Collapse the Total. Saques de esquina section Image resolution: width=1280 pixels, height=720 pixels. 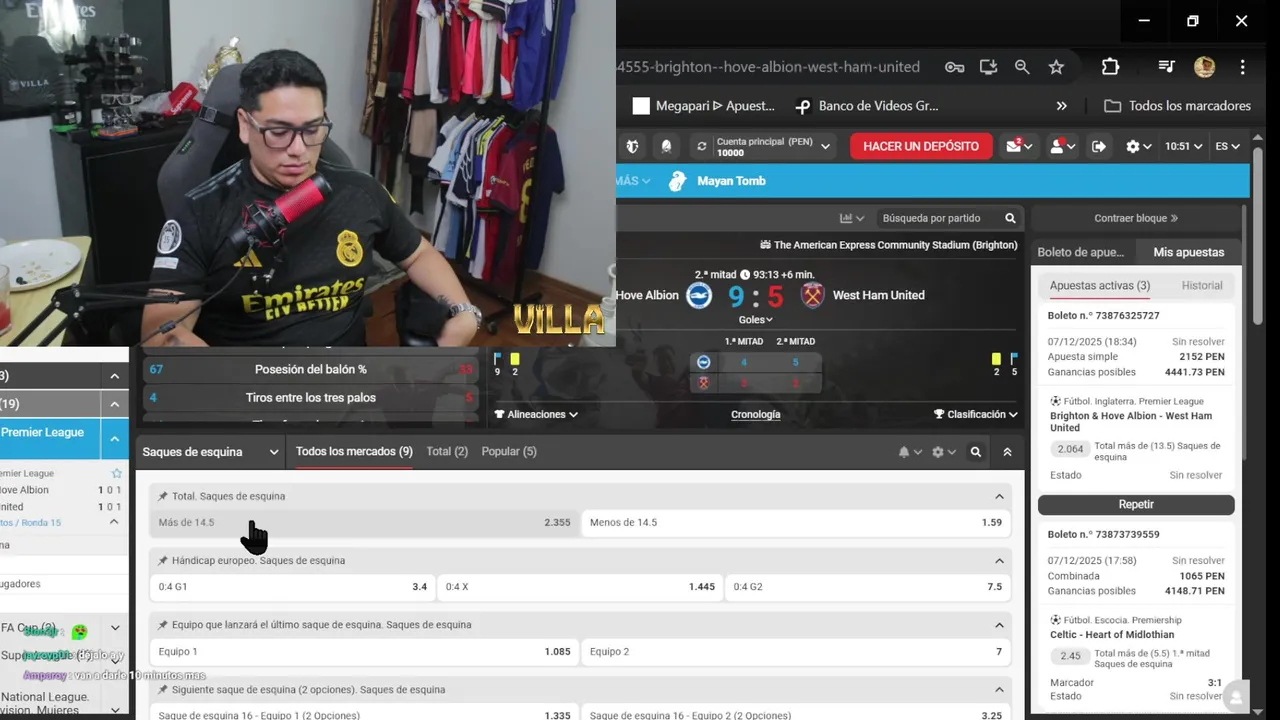[x=999, y=496]
